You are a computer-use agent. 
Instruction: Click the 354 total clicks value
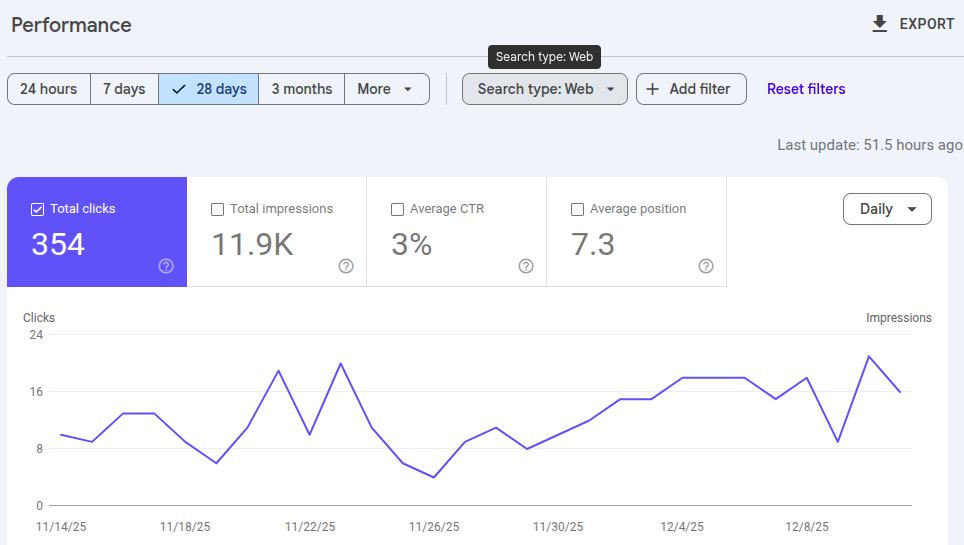[58, 244]
